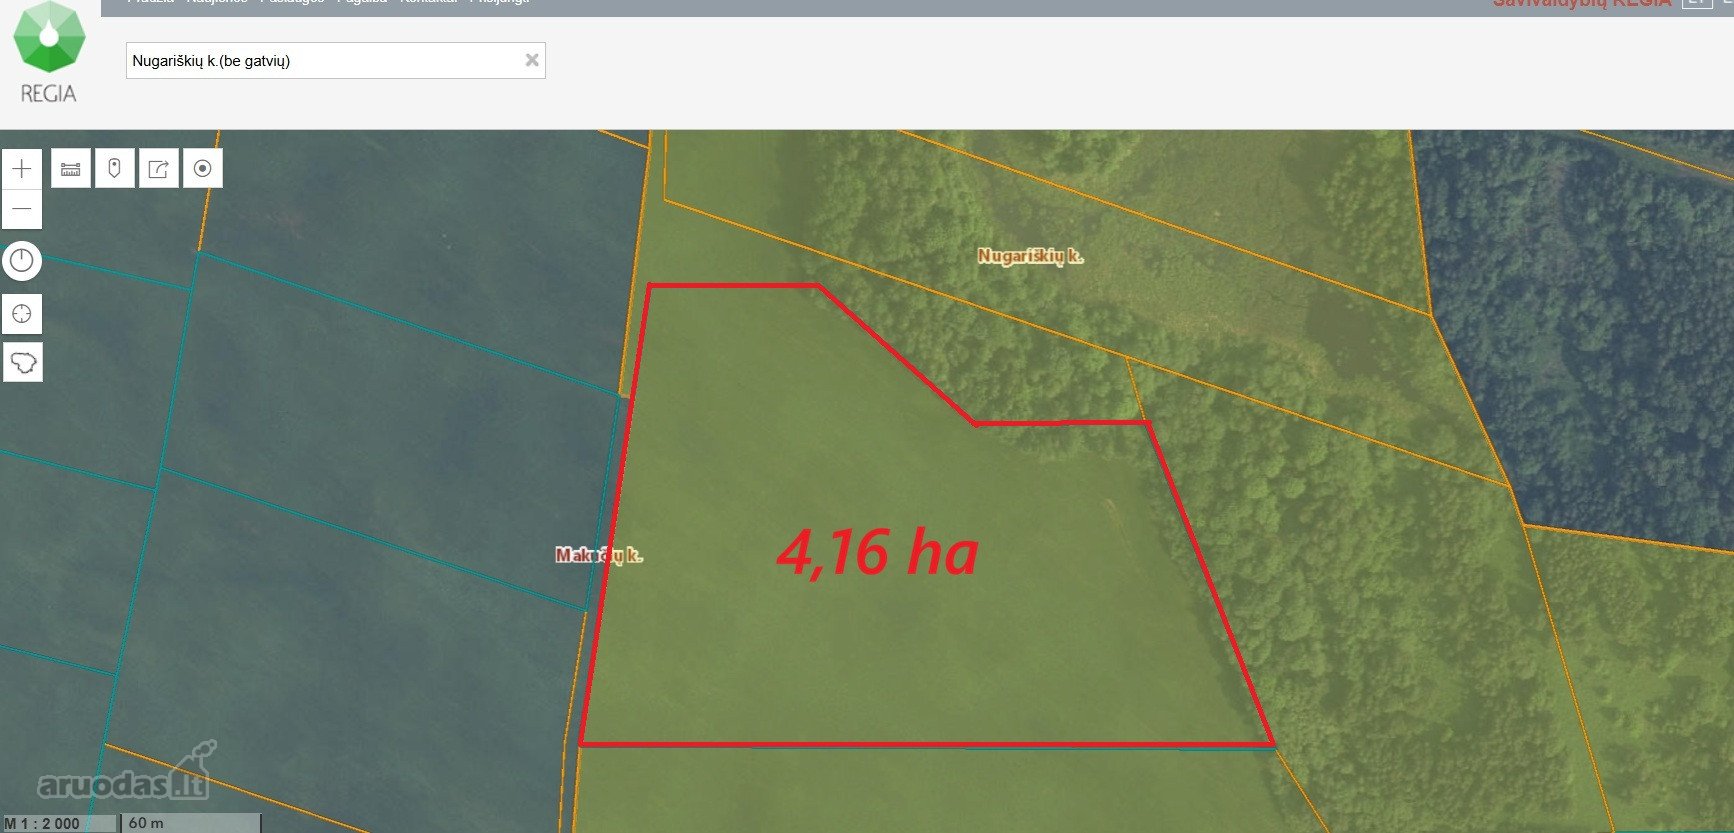
Task: Click the crosshair coordinates tool
Action: pos(22,314)
